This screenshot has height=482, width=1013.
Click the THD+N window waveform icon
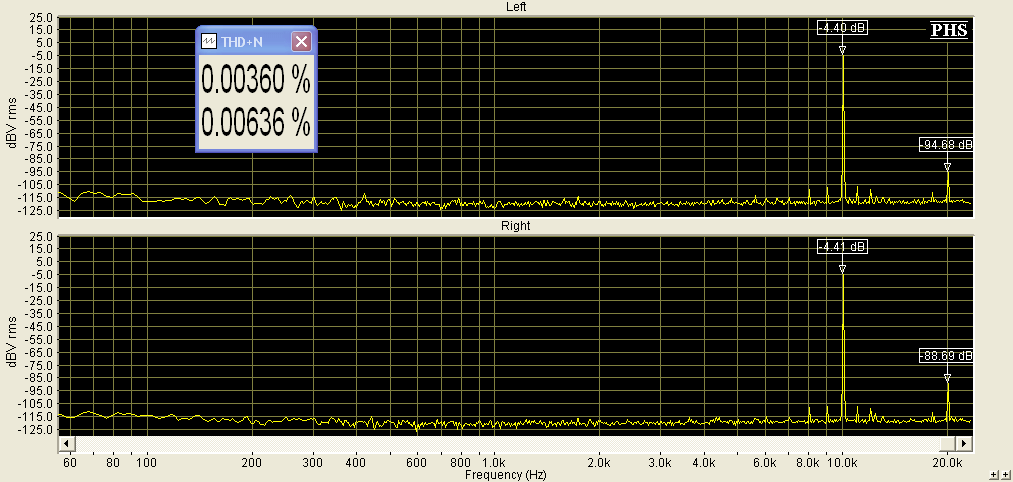(209, 42)
